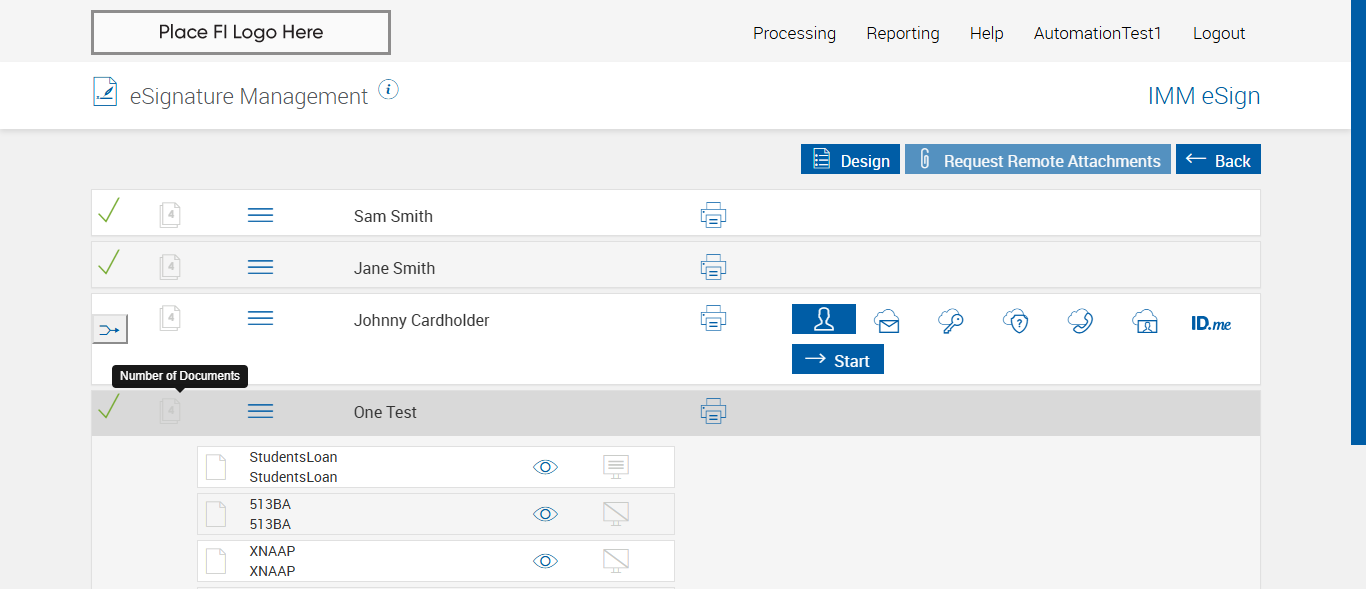The width and height of the screenshot is (1366, 589).
Task: Select the in-person signer icon button
Action: click(824, 319)
